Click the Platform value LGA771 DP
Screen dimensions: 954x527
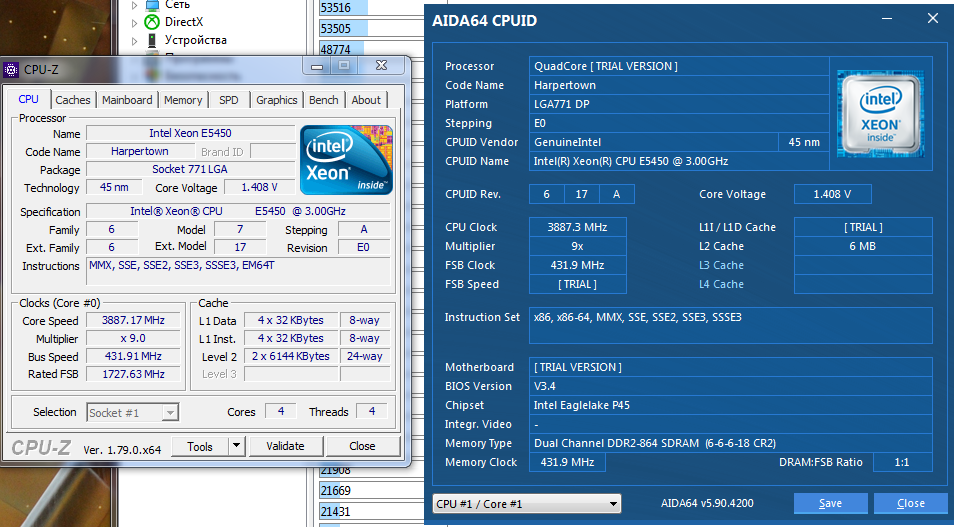coord(679,104)
